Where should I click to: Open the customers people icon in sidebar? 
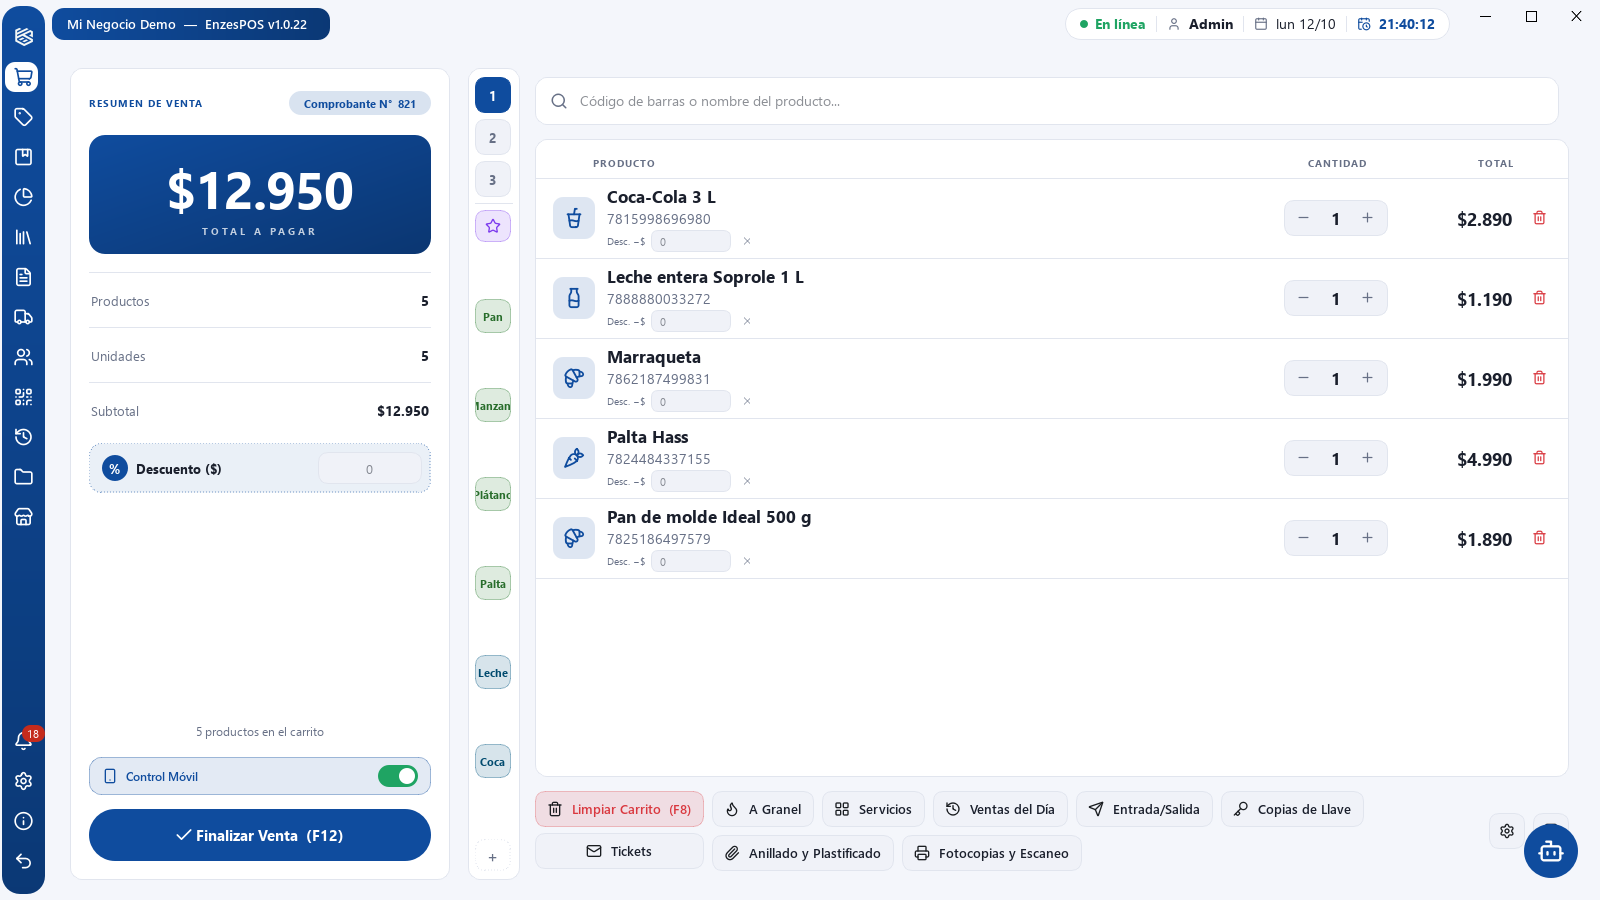[23, 357]
